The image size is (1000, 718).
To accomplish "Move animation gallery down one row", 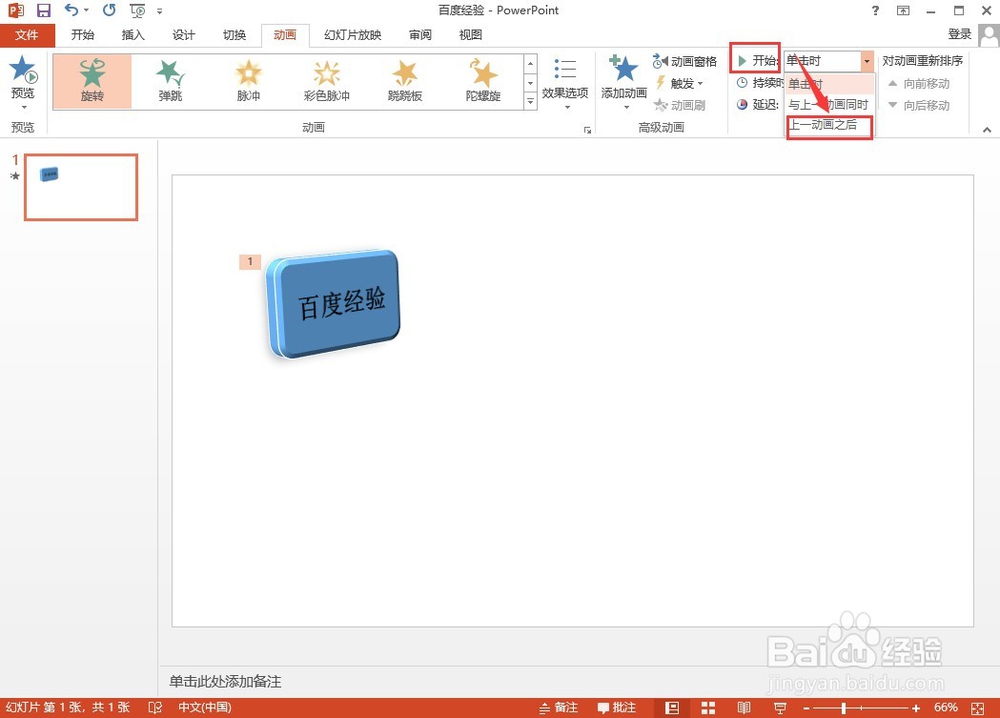I will point(530,83).
